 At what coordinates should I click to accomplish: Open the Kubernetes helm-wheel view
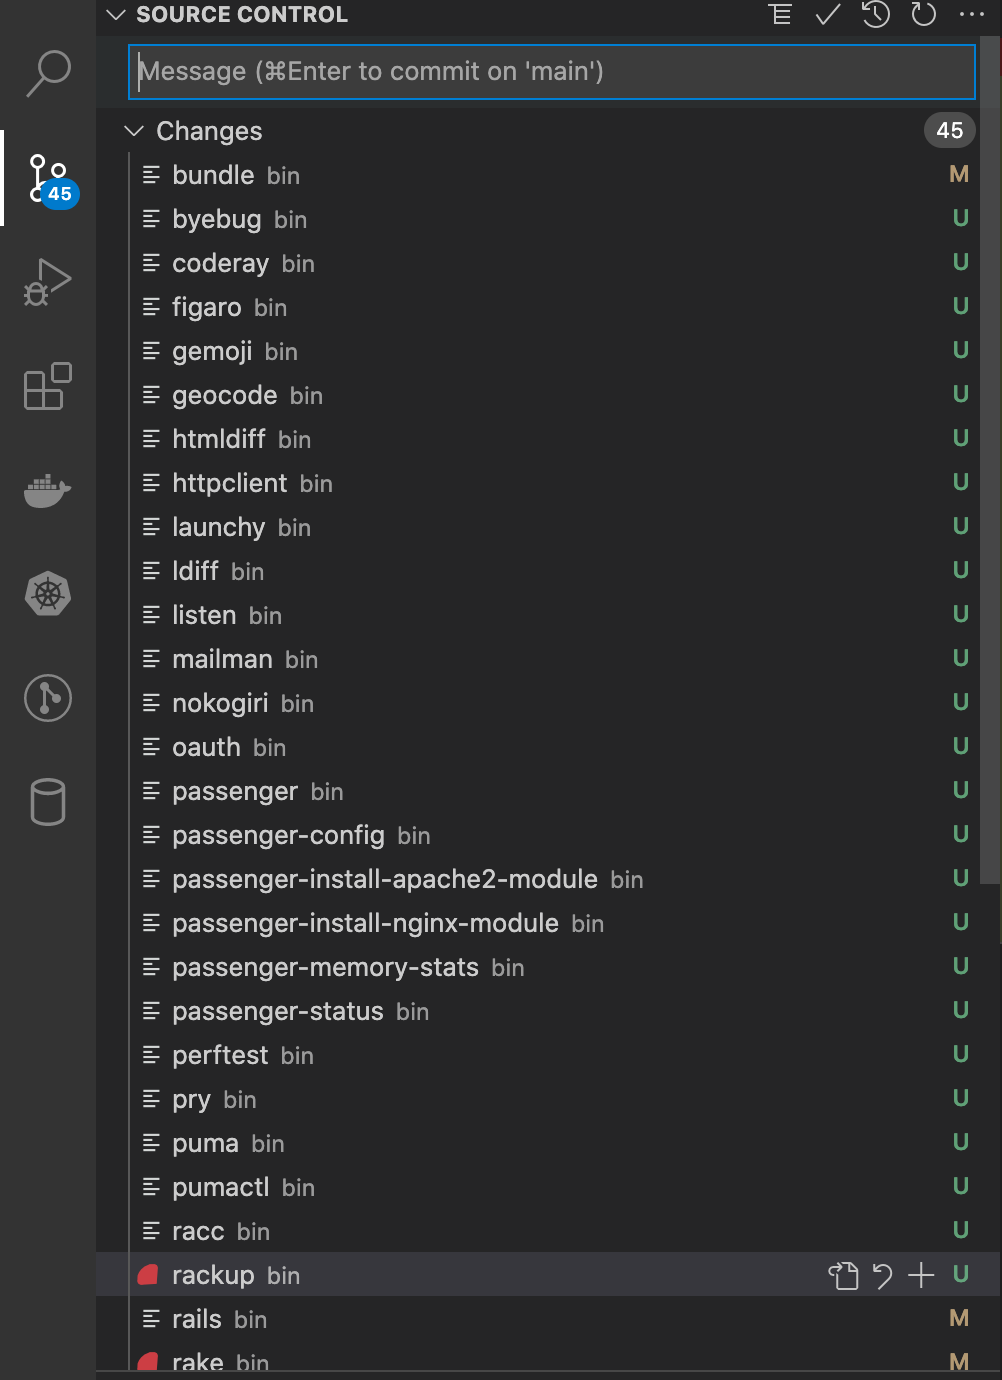(x=48, y=595)
